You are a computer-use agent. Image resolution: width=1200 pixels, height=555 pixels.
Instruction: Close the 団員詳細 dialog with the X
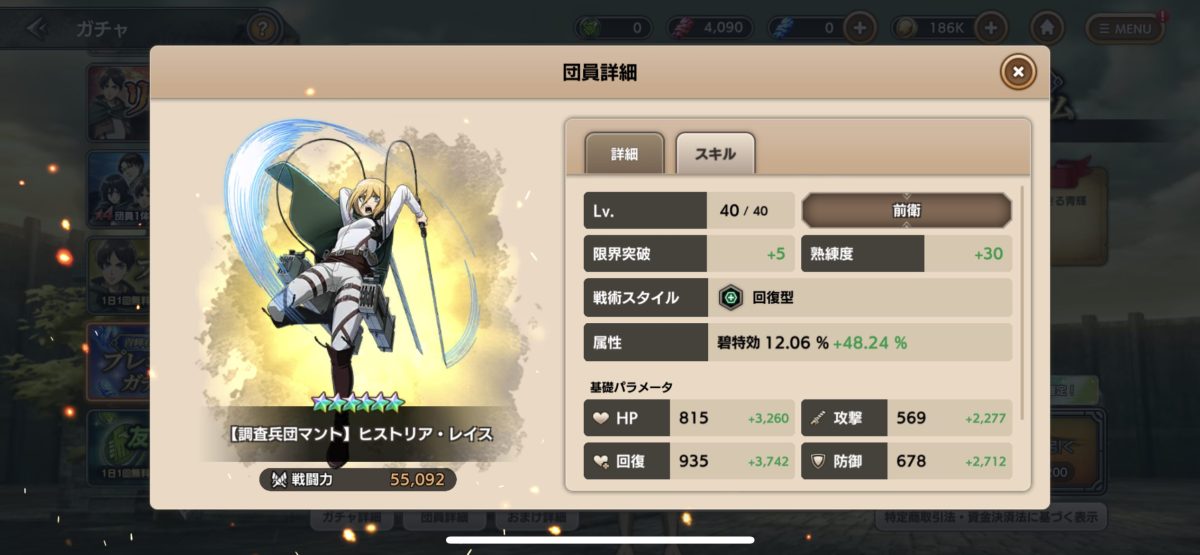tap(1018, 72)
